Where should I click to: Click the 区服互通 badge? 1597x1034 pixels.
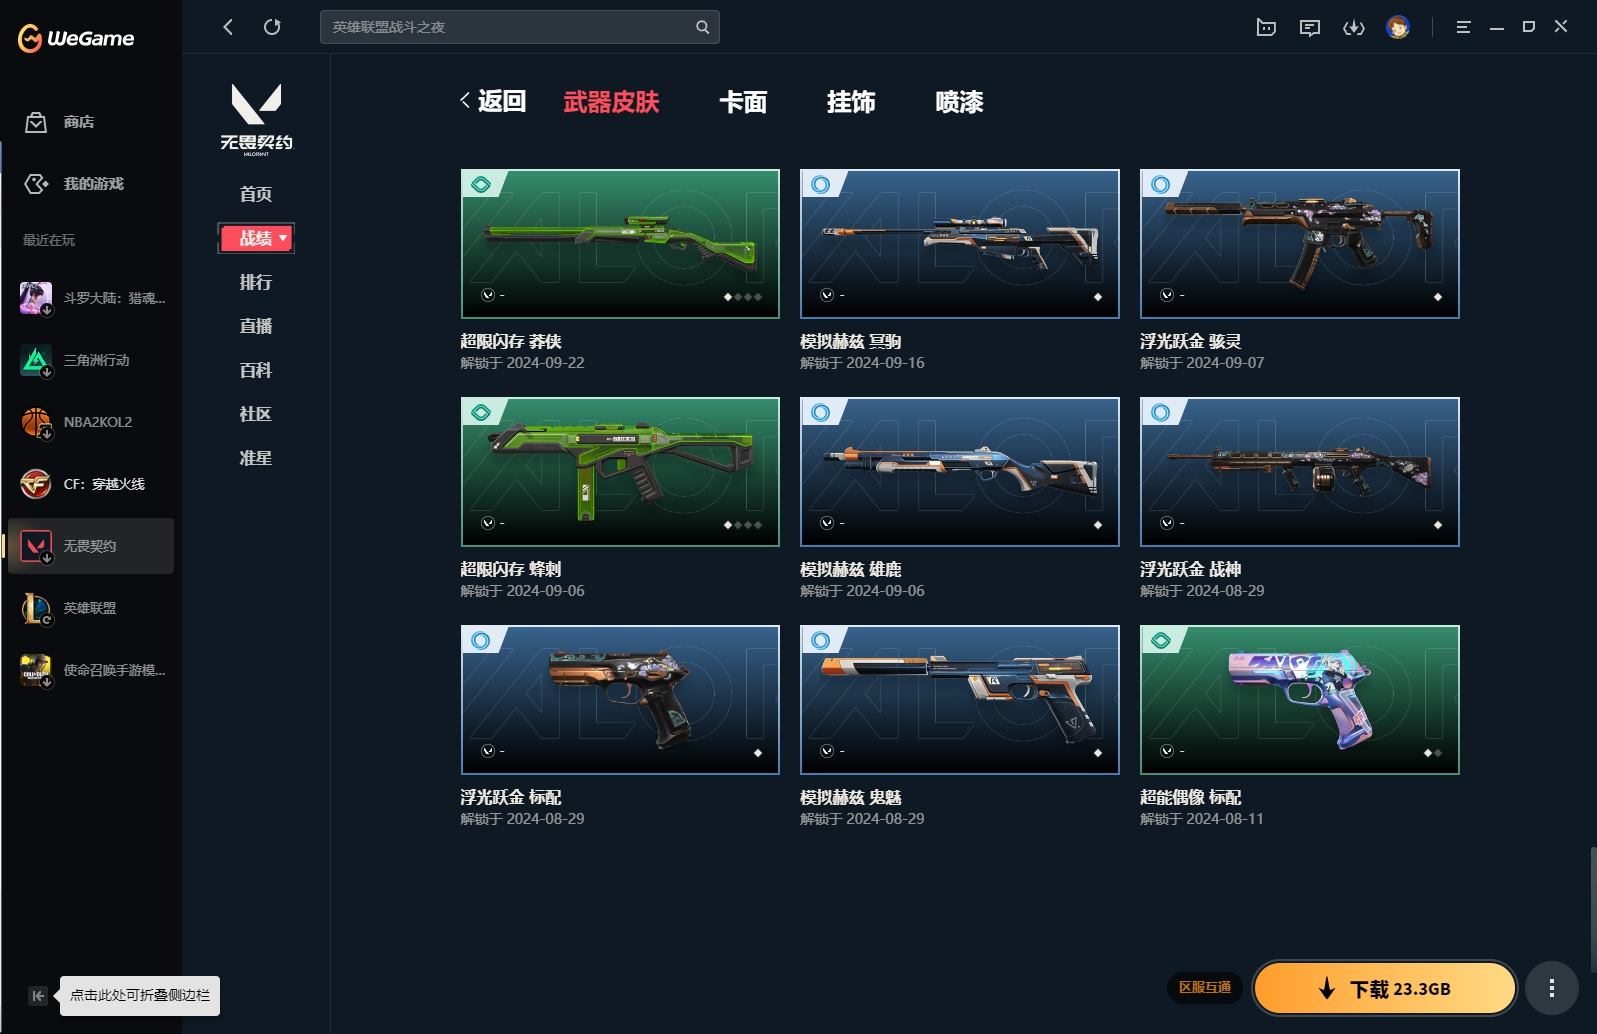(1205, 988)
